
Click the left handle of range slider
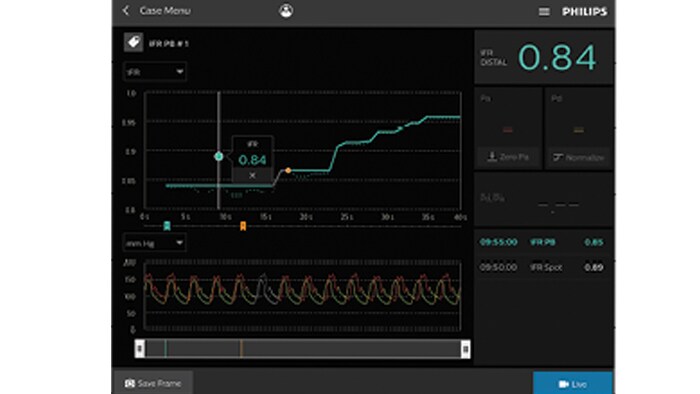[140, 348]
